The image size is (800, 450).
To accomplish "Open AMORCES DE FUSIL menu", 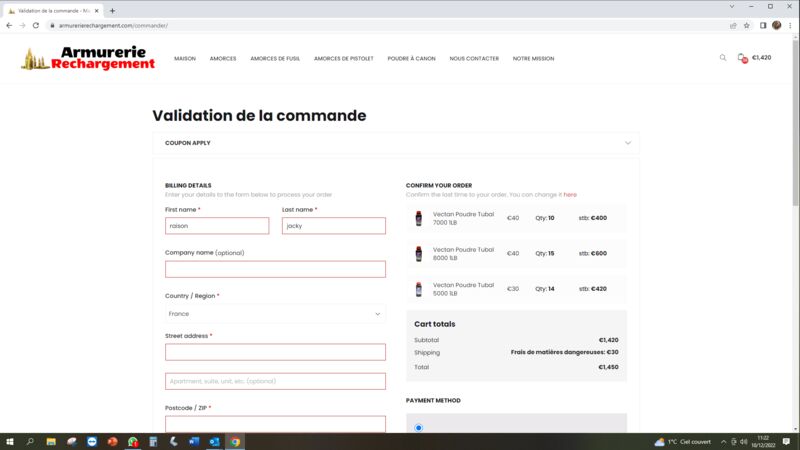I will pos(275,59).
